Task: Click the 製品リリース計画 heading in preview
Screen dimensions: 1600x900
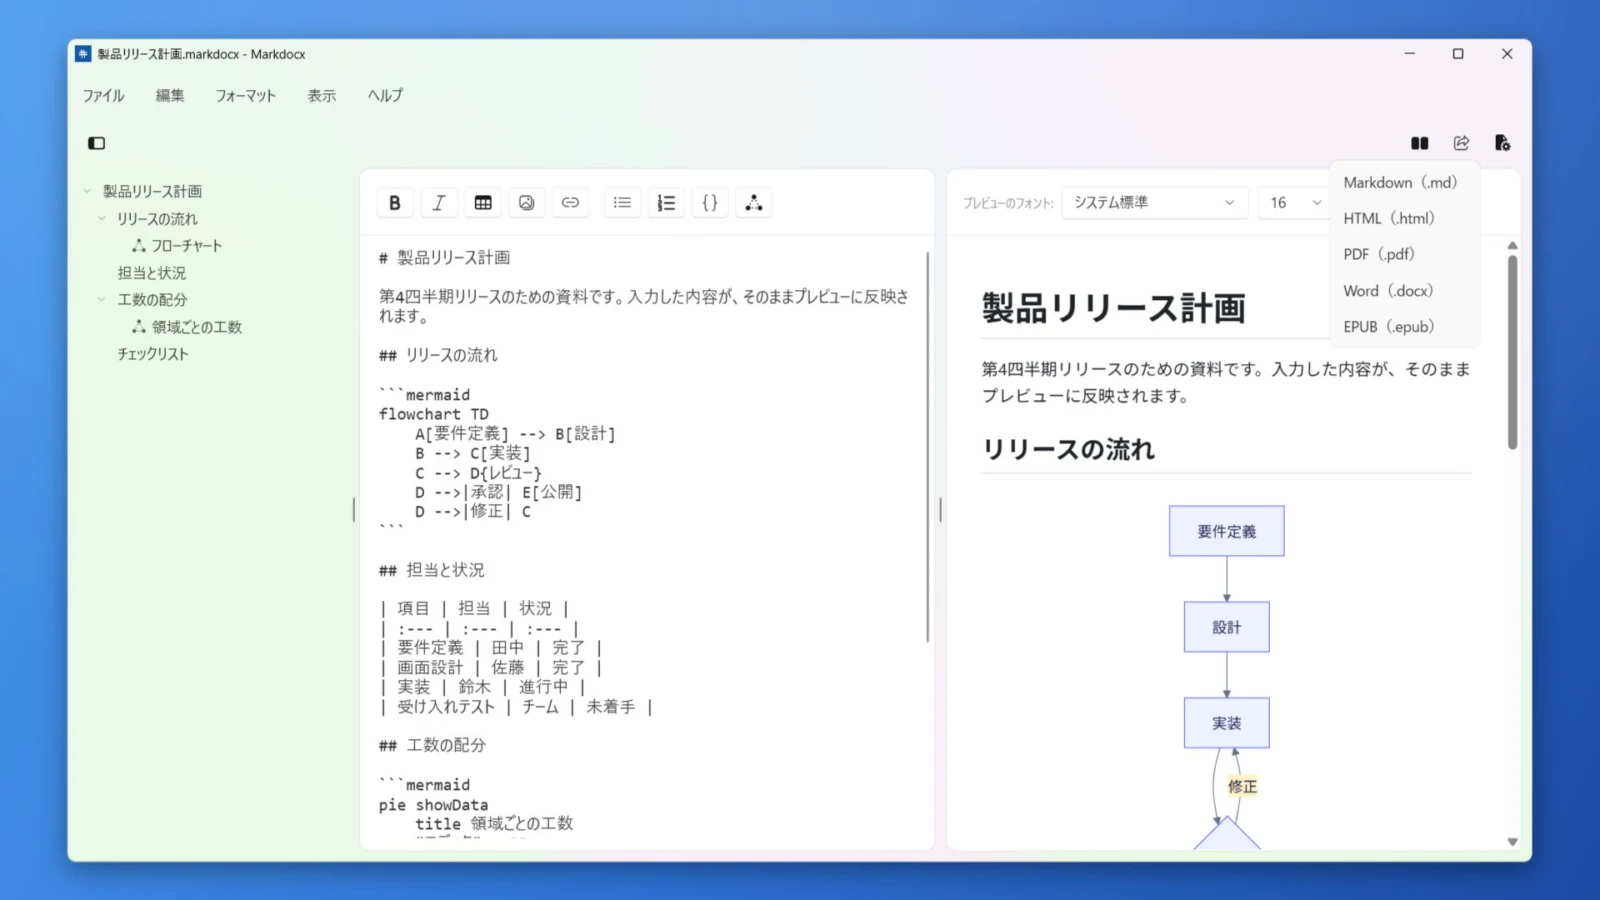Action: point(1114,308)
